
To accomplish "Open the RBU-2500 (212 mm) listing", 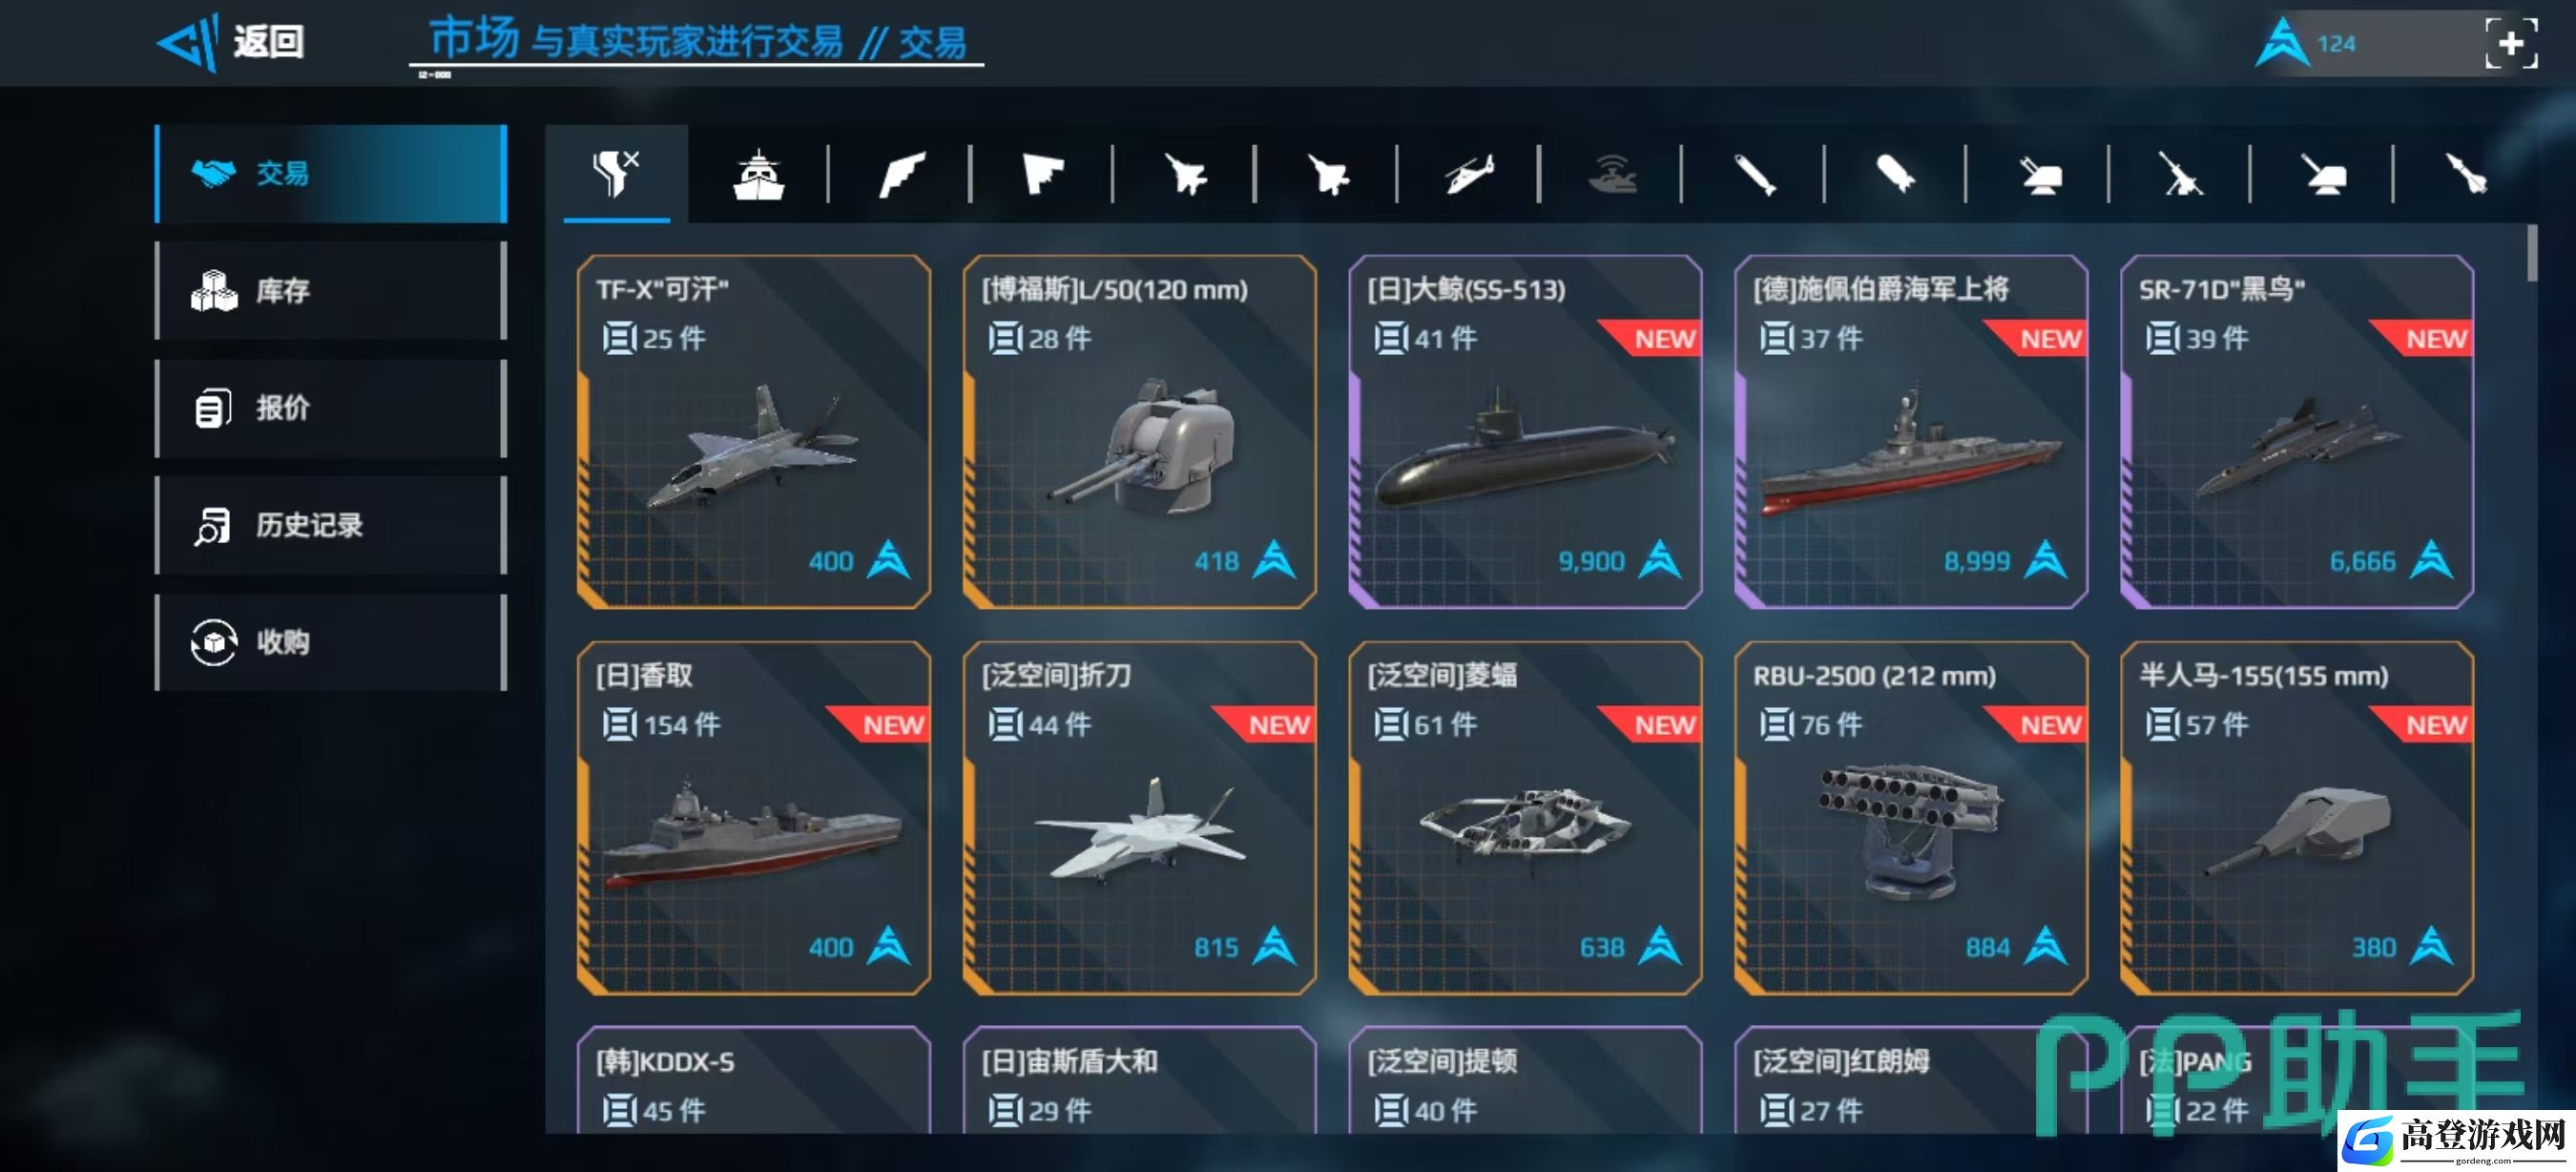I will 1911,817.
